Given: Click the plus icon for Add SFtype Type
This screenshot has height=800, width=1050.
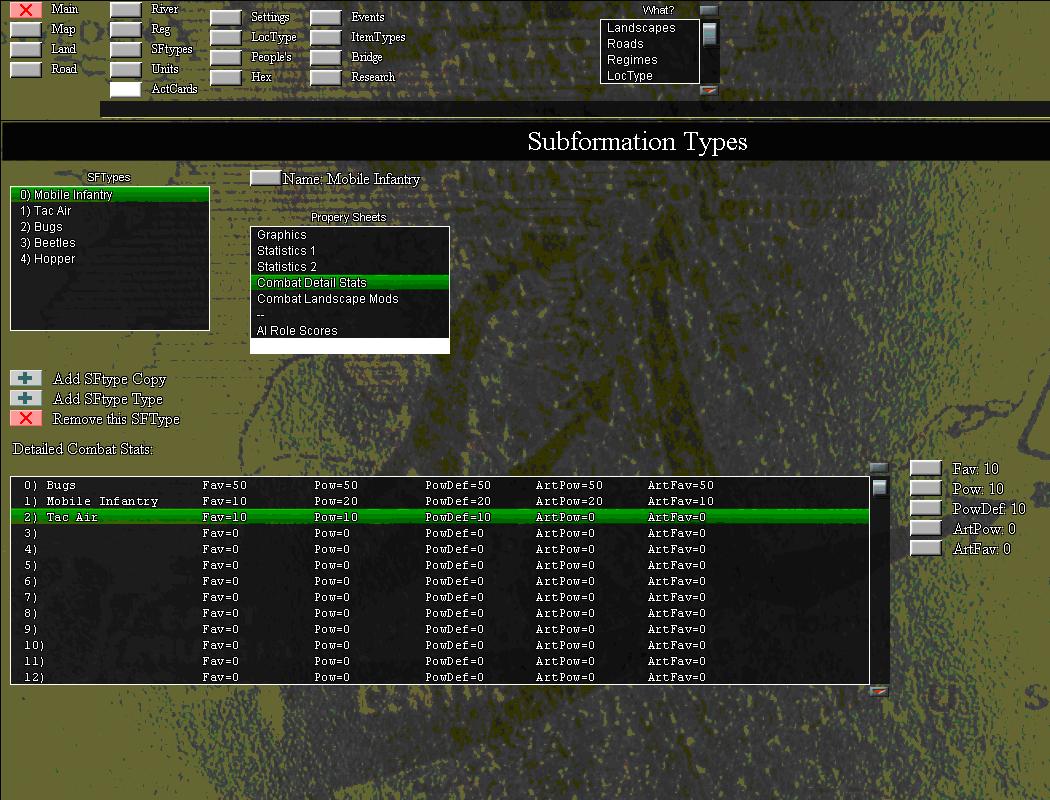Looking at the screenshot, I should [x=26, y=398].
